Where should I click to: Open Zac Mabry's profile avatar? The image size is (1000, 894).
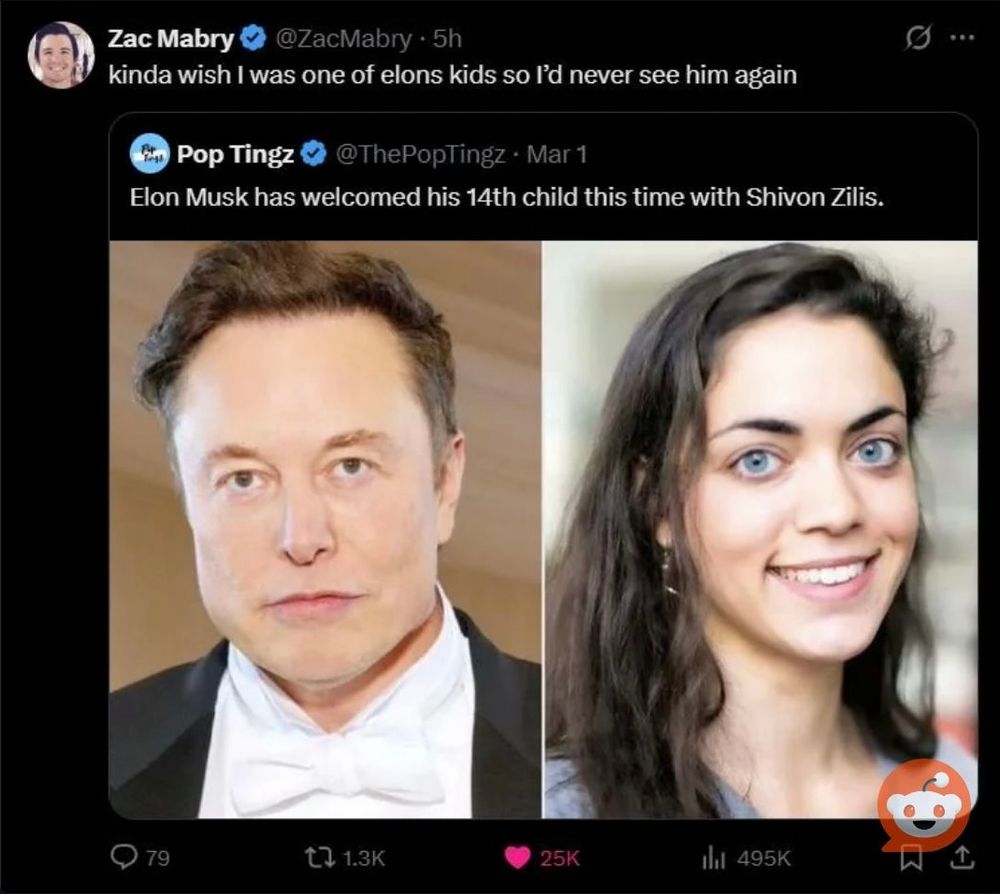[61, 55]
